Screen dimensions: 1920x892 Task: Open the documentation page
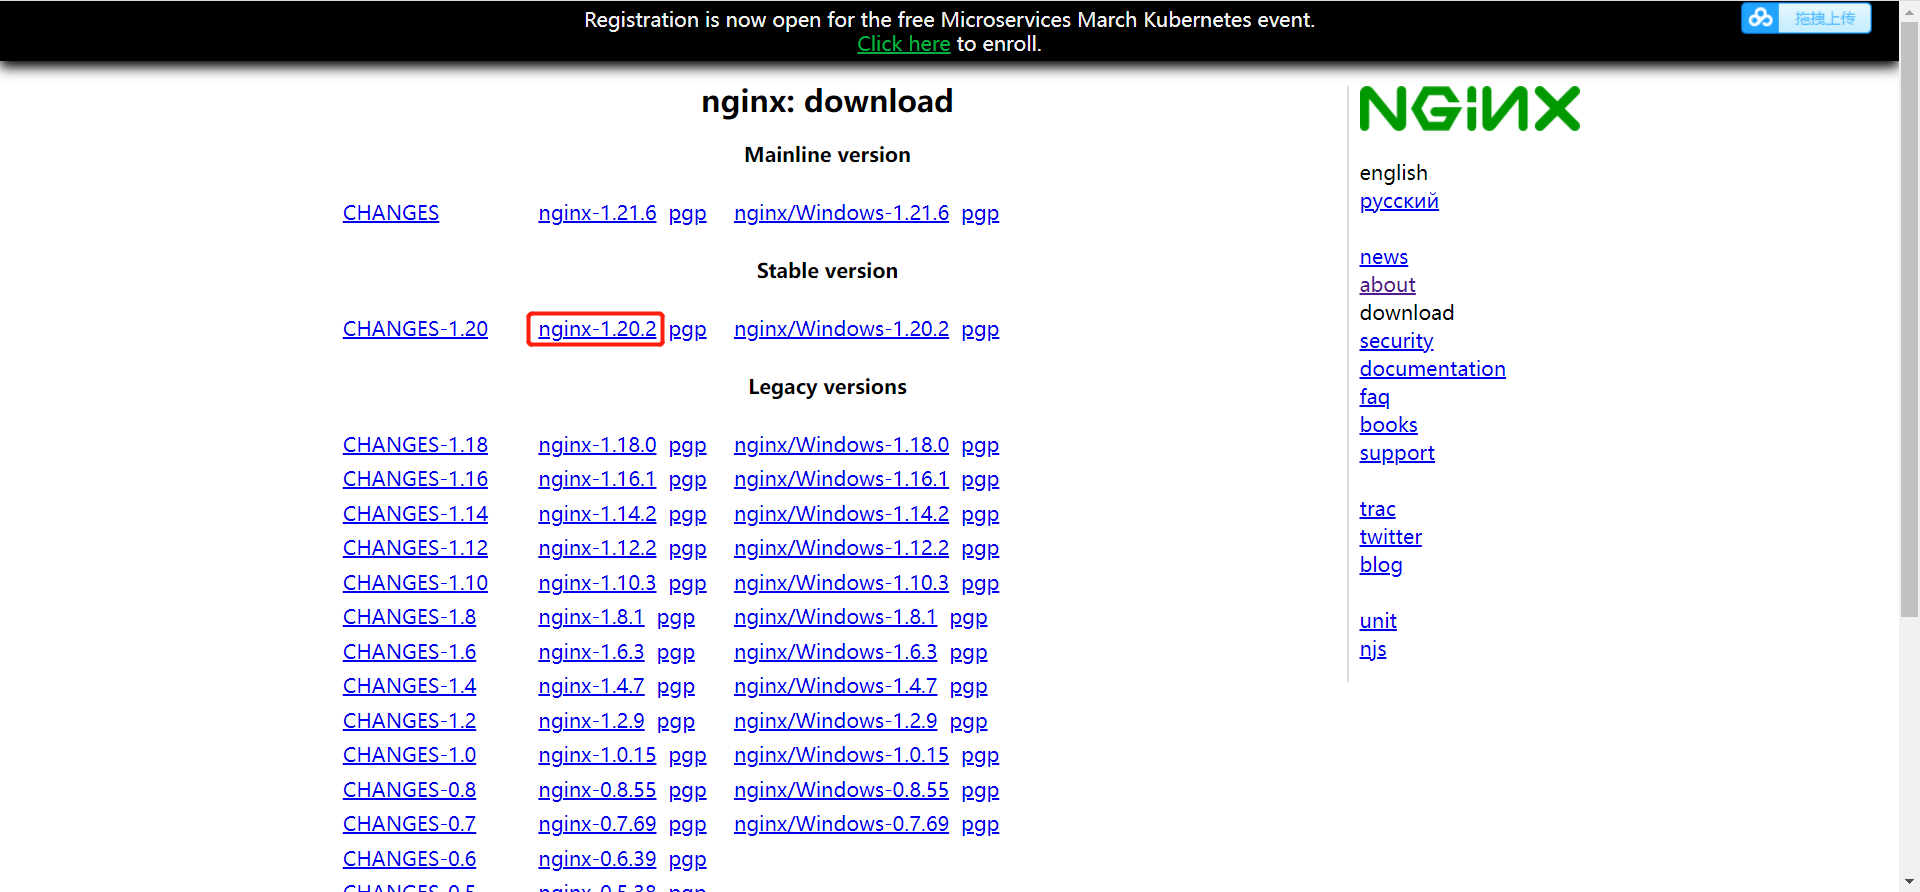[x=1432, y=369]
